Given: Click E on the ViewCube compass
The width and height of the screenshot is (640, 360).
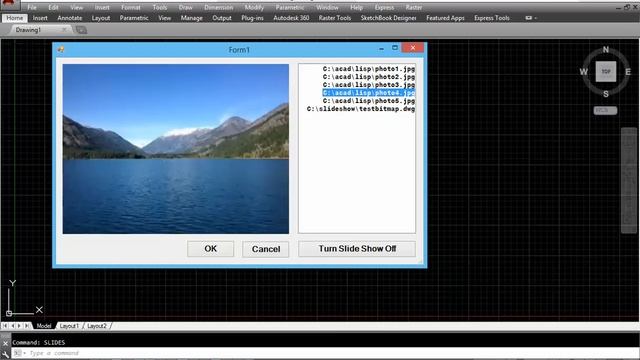Looking at the screenshot, I should coord(628,72).
